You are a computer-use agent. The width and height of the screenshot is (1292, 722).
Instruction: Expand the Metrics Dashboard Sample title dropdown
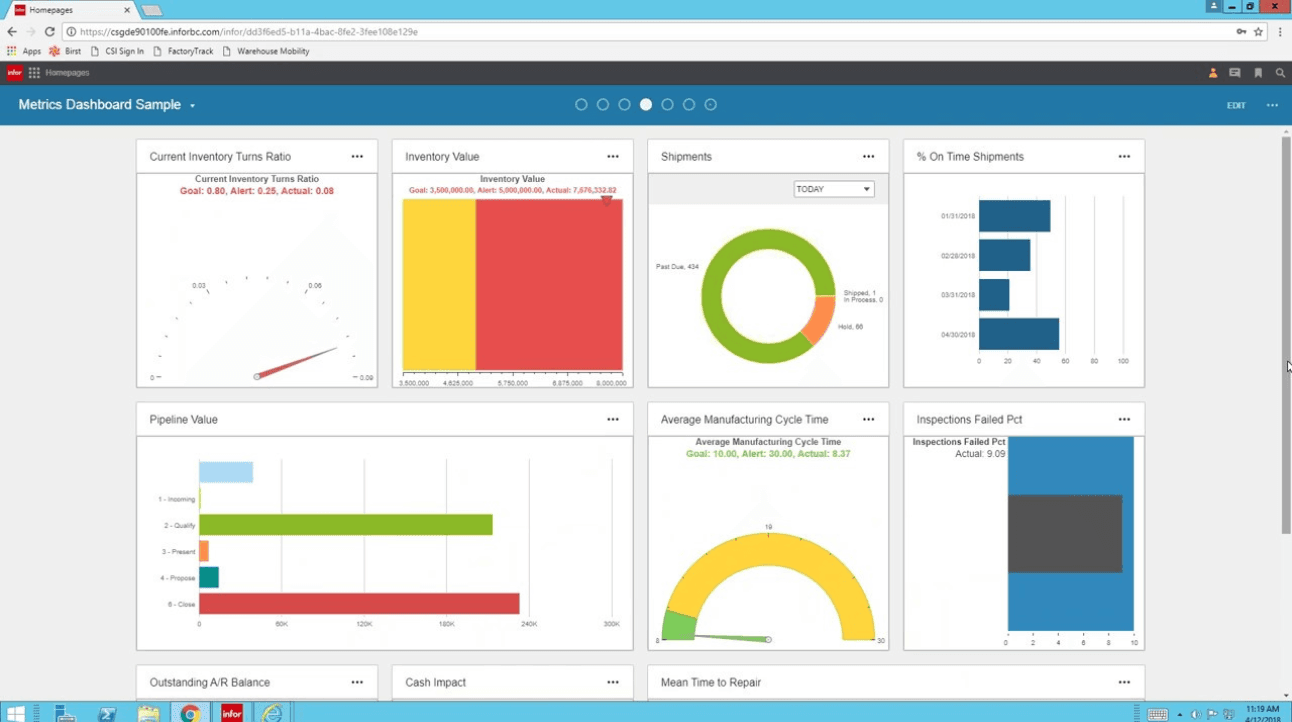tap(193, 104)
